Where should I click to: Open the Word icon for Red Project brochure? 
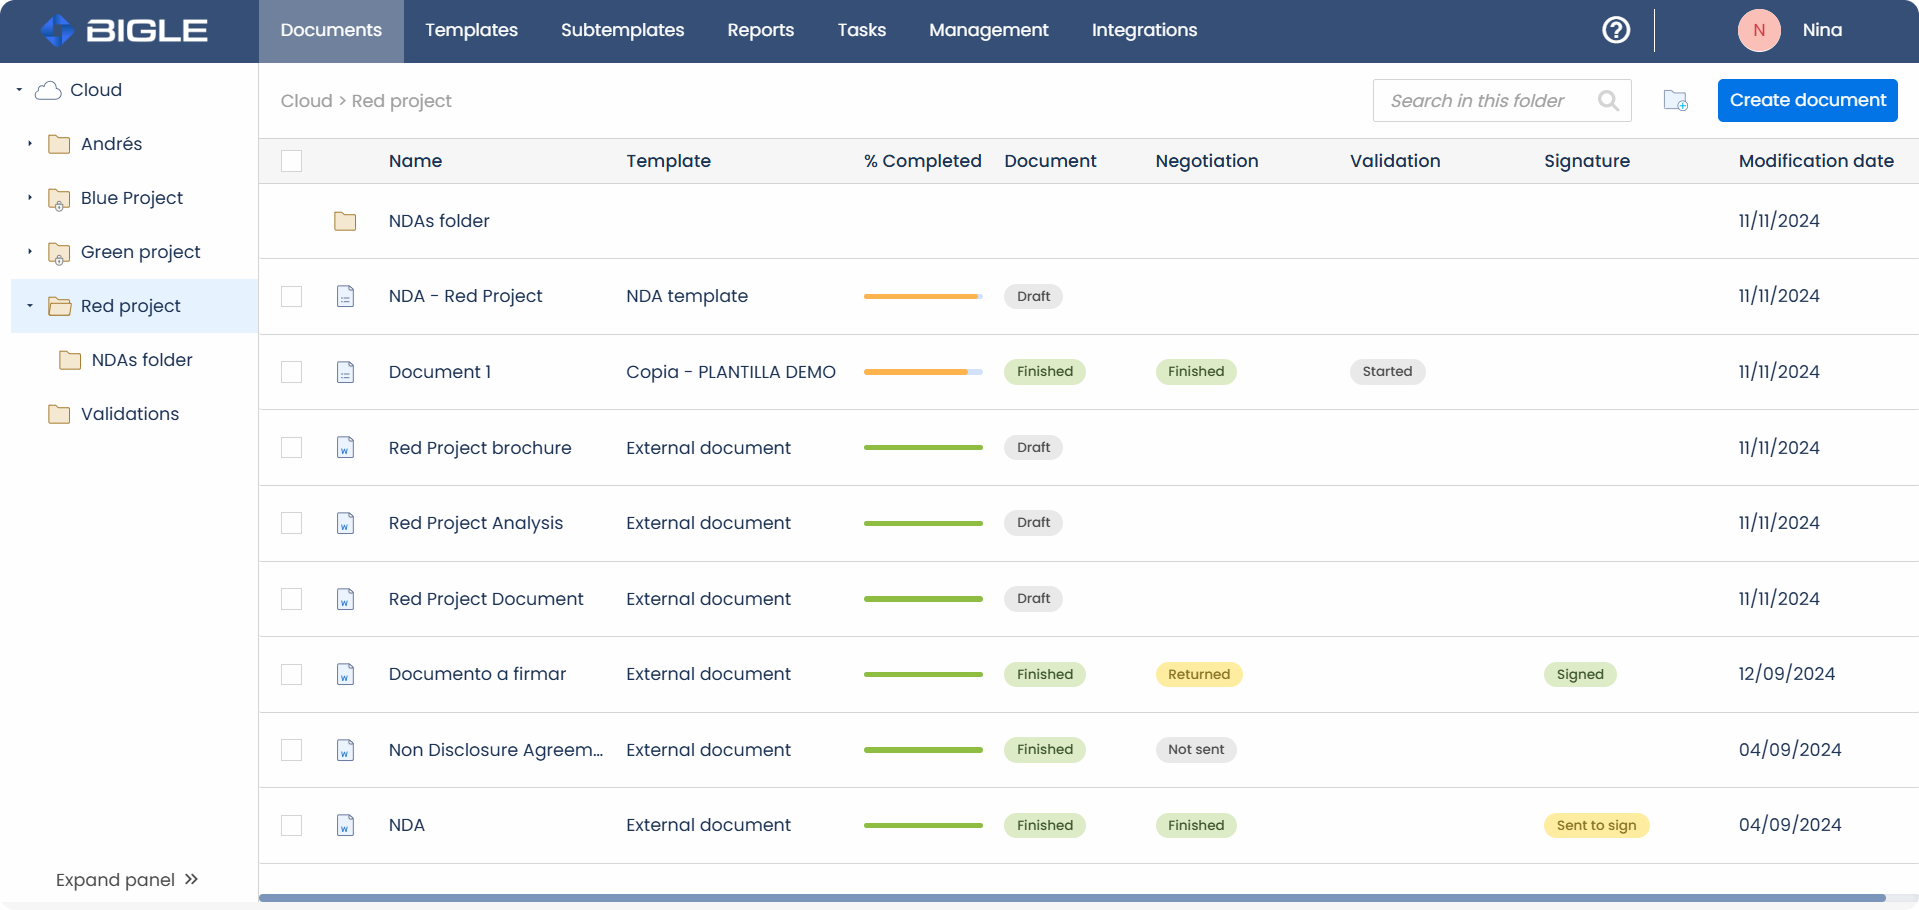(345, 448)
